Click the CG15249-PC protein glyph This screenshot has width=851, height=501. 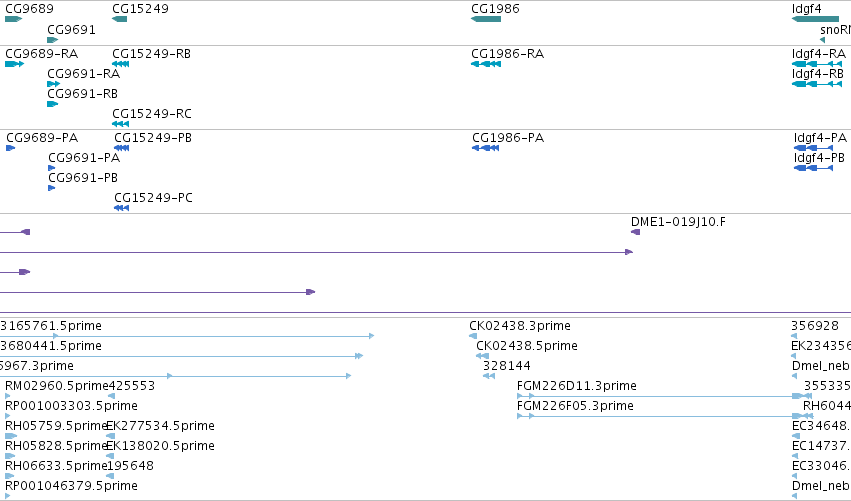[x=122, y=208]
